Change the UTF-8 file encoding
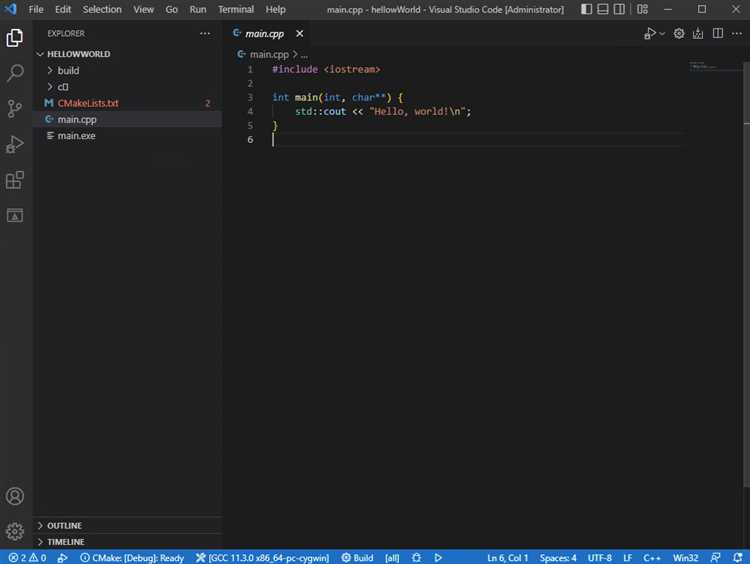This screenshot has width=750, height=564. pyautogui.click(x=599, y=557)
